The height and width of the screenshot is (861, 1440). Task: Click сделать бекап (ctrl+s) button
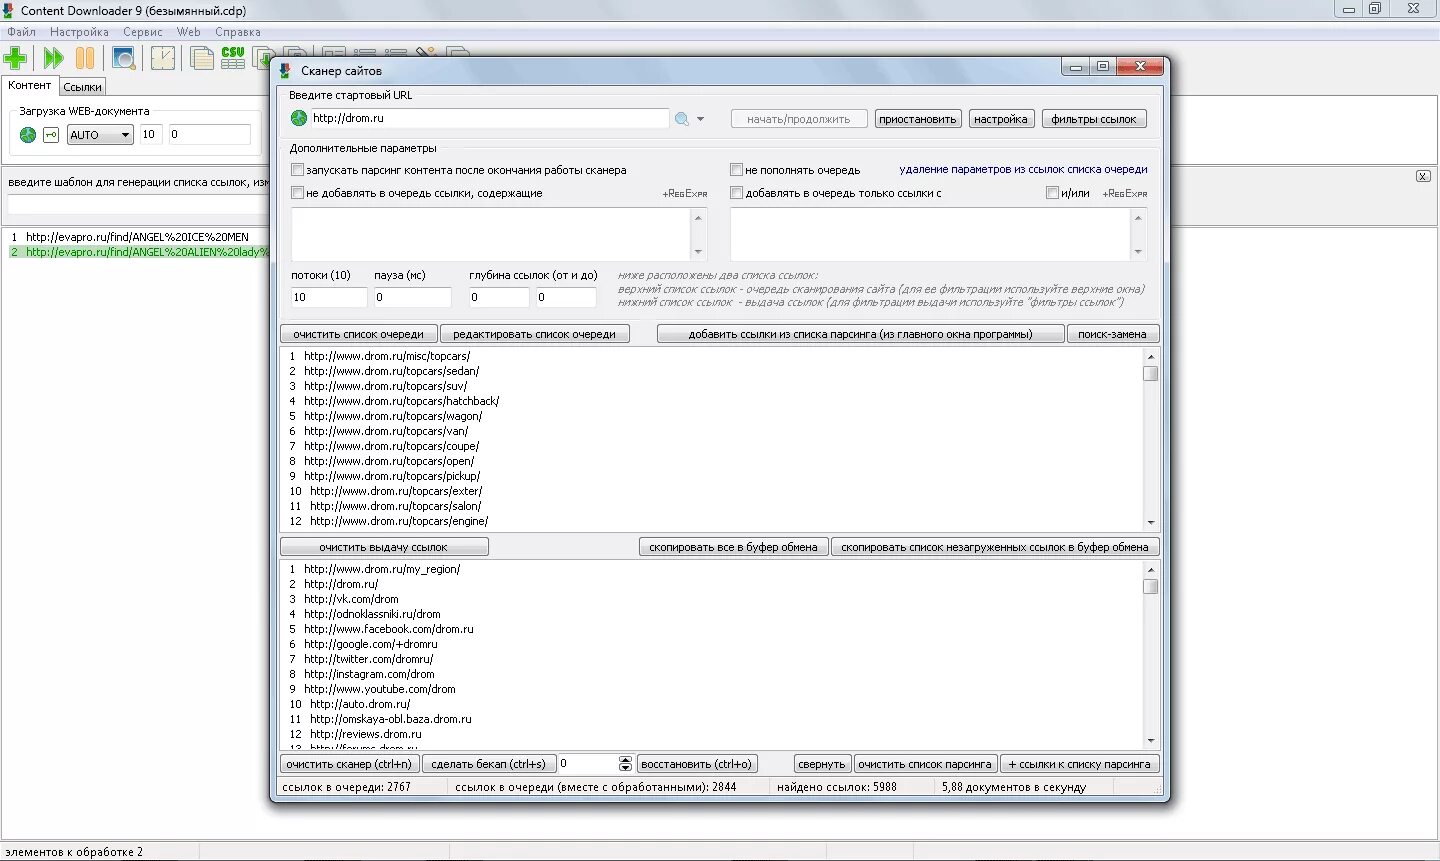point(489,764)
